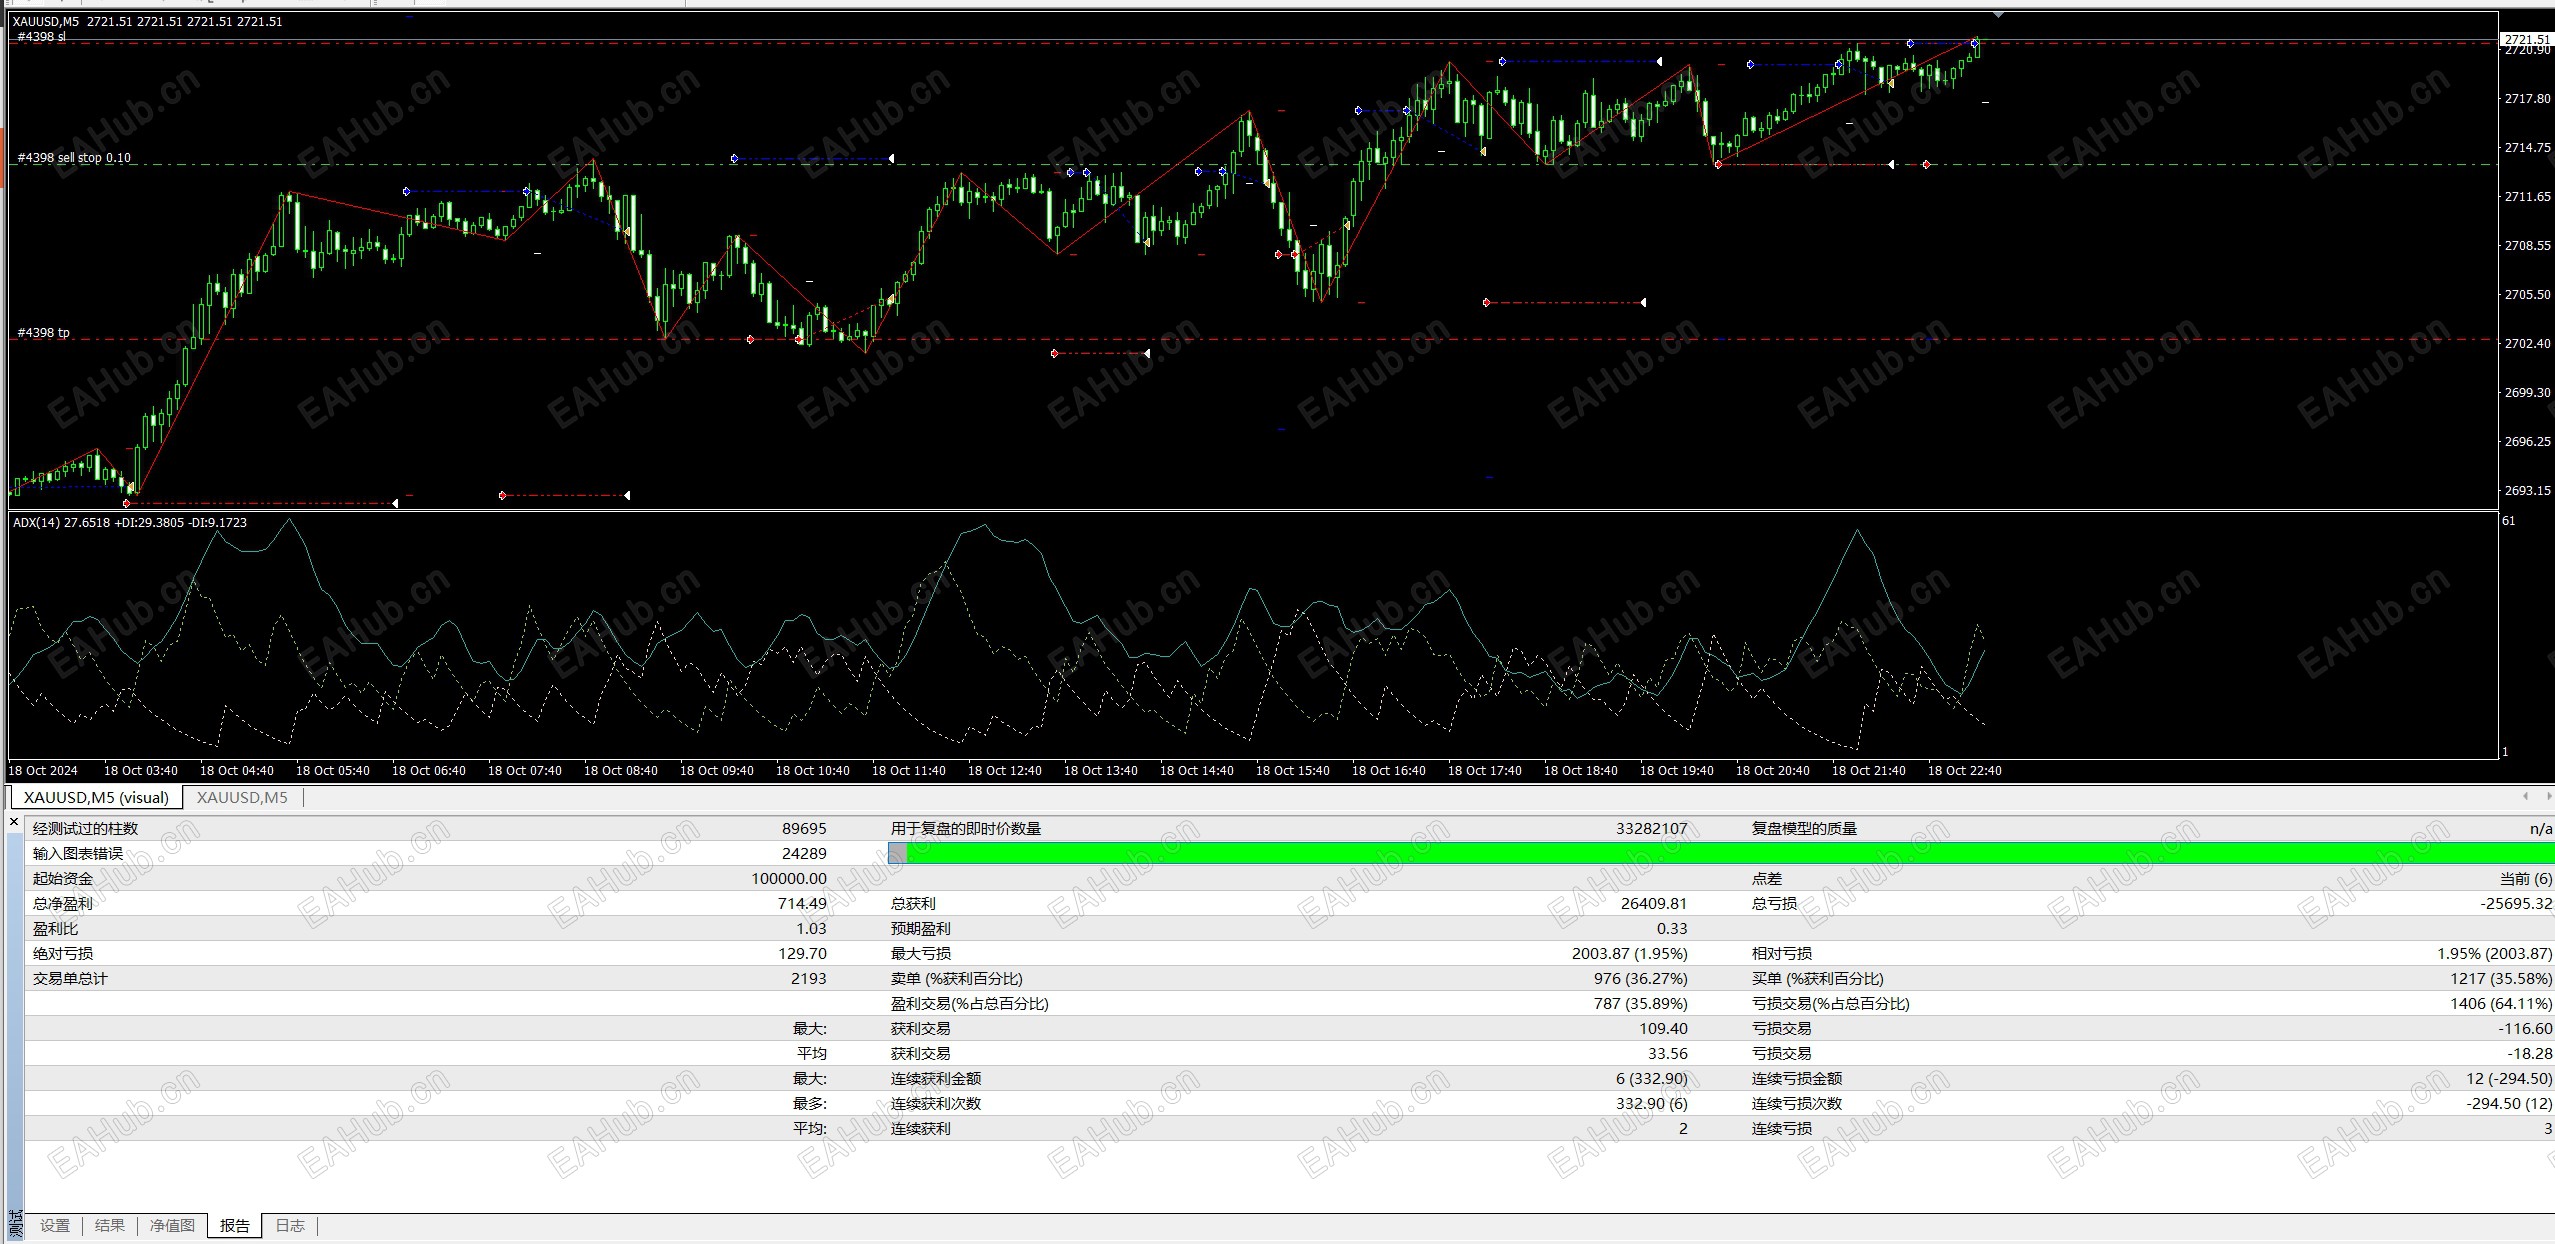The image size is (2555, 1244).
Task: Select the 经测试过的柱数 label
Action: tap(85, 828)
